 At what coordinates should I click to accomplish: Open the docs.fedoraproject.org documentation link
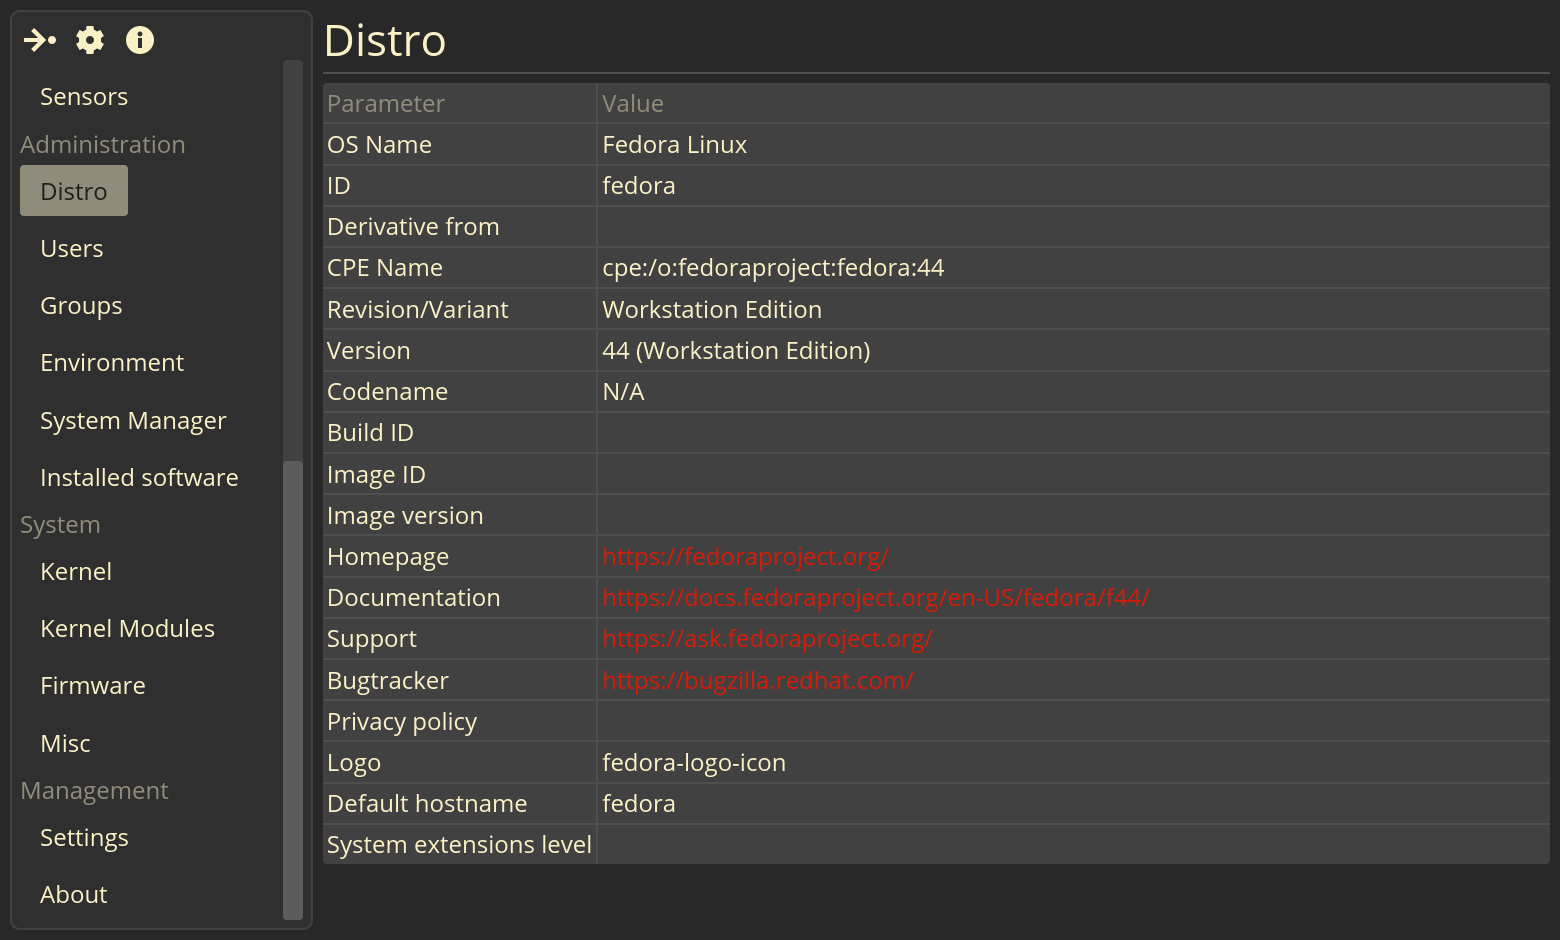[x=875, y=598]
